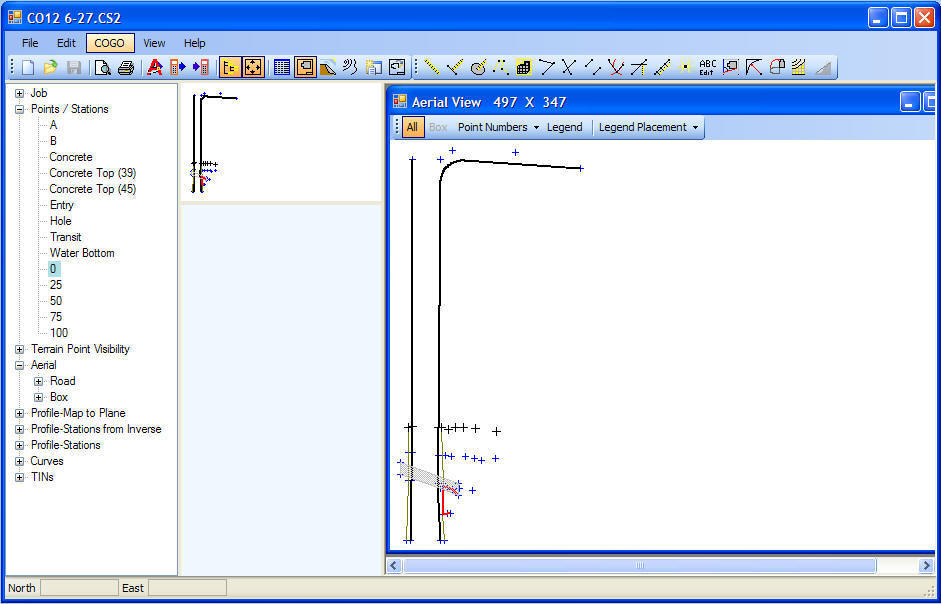Click the printer icon
Viewport: 941px width, 604px height.
pyautogui.click(x=125, y=68)
